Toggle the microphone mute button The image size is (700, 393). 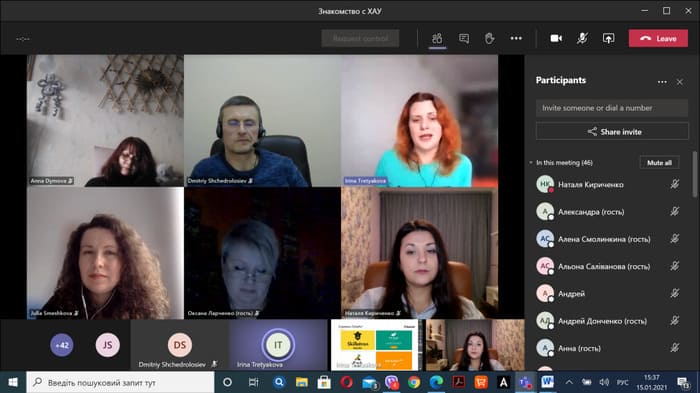click(582, 39)
